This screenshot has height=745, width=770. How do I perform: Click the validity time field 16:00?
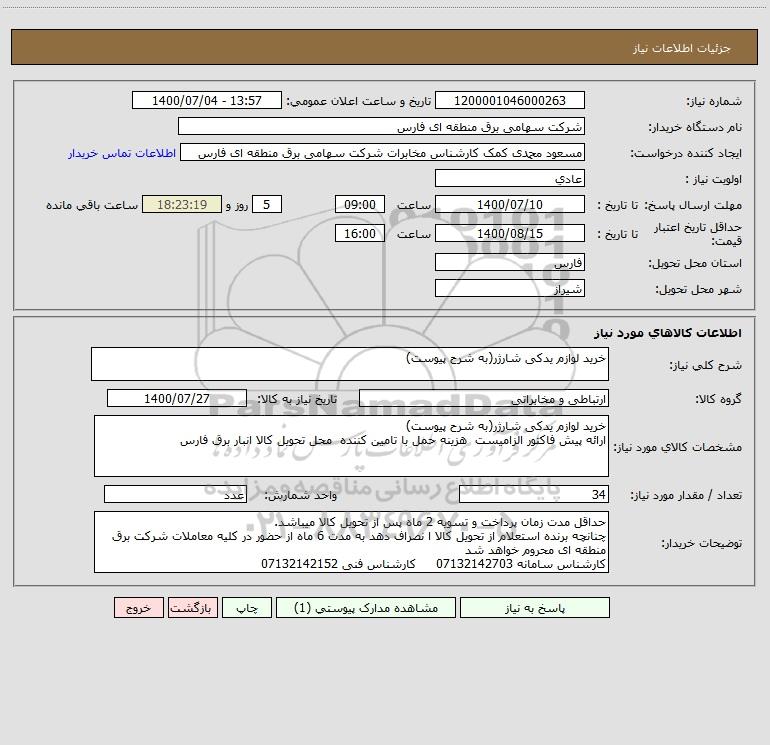(x=359, y=233)
